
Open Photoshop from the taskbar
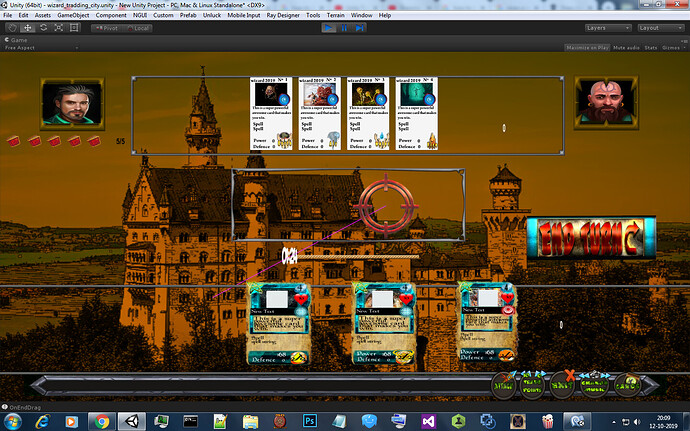[309, 422]
